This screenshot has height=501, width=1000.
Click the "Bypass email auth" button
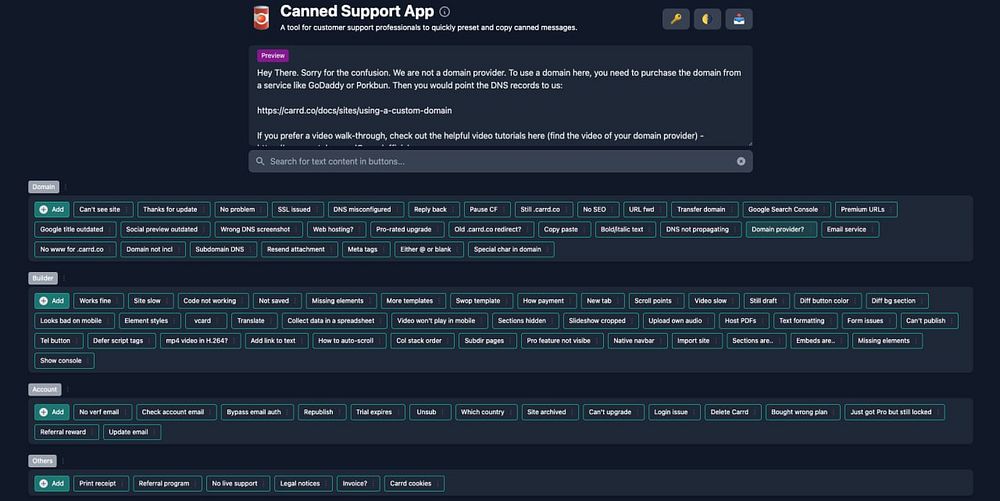click(x=257, y=412)
